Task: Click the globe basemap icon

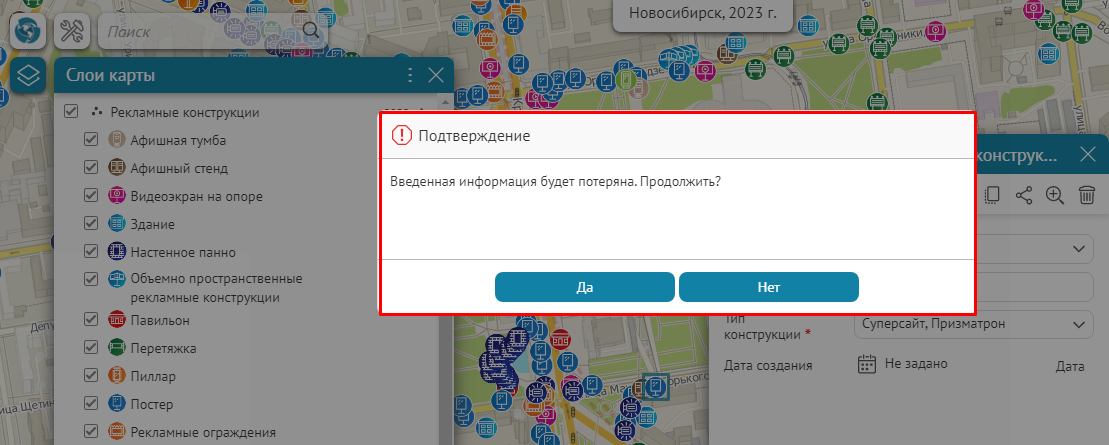Action: 28,30
